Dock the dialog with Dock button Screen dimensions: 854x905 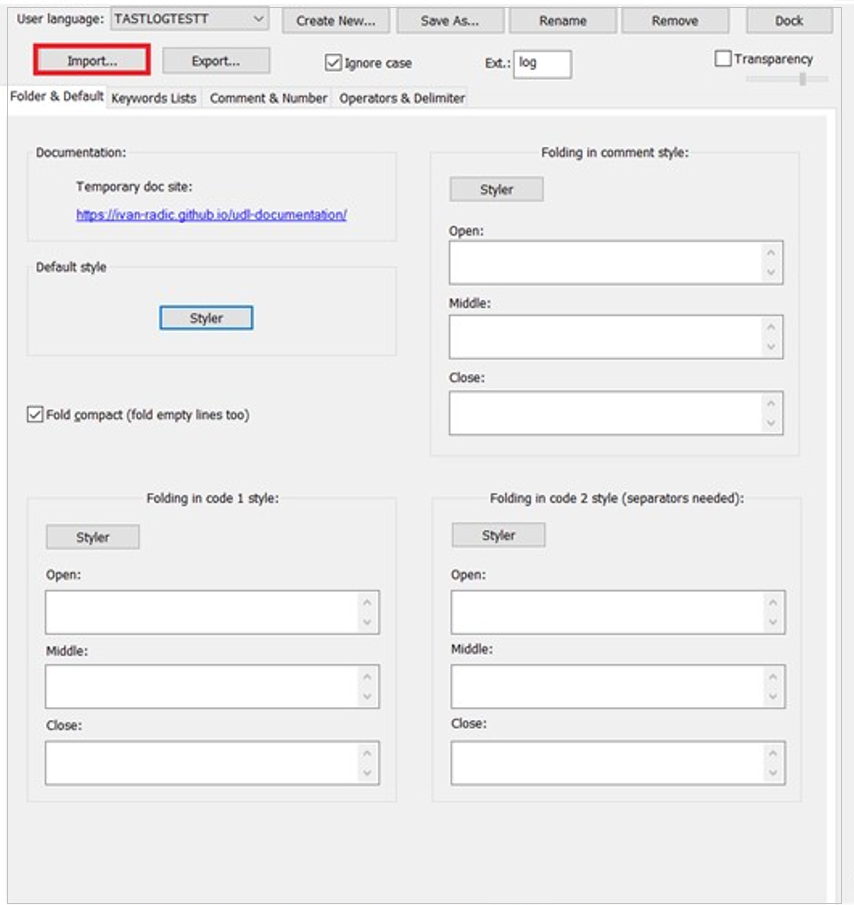pyautogui.click(x=789, y=20)
